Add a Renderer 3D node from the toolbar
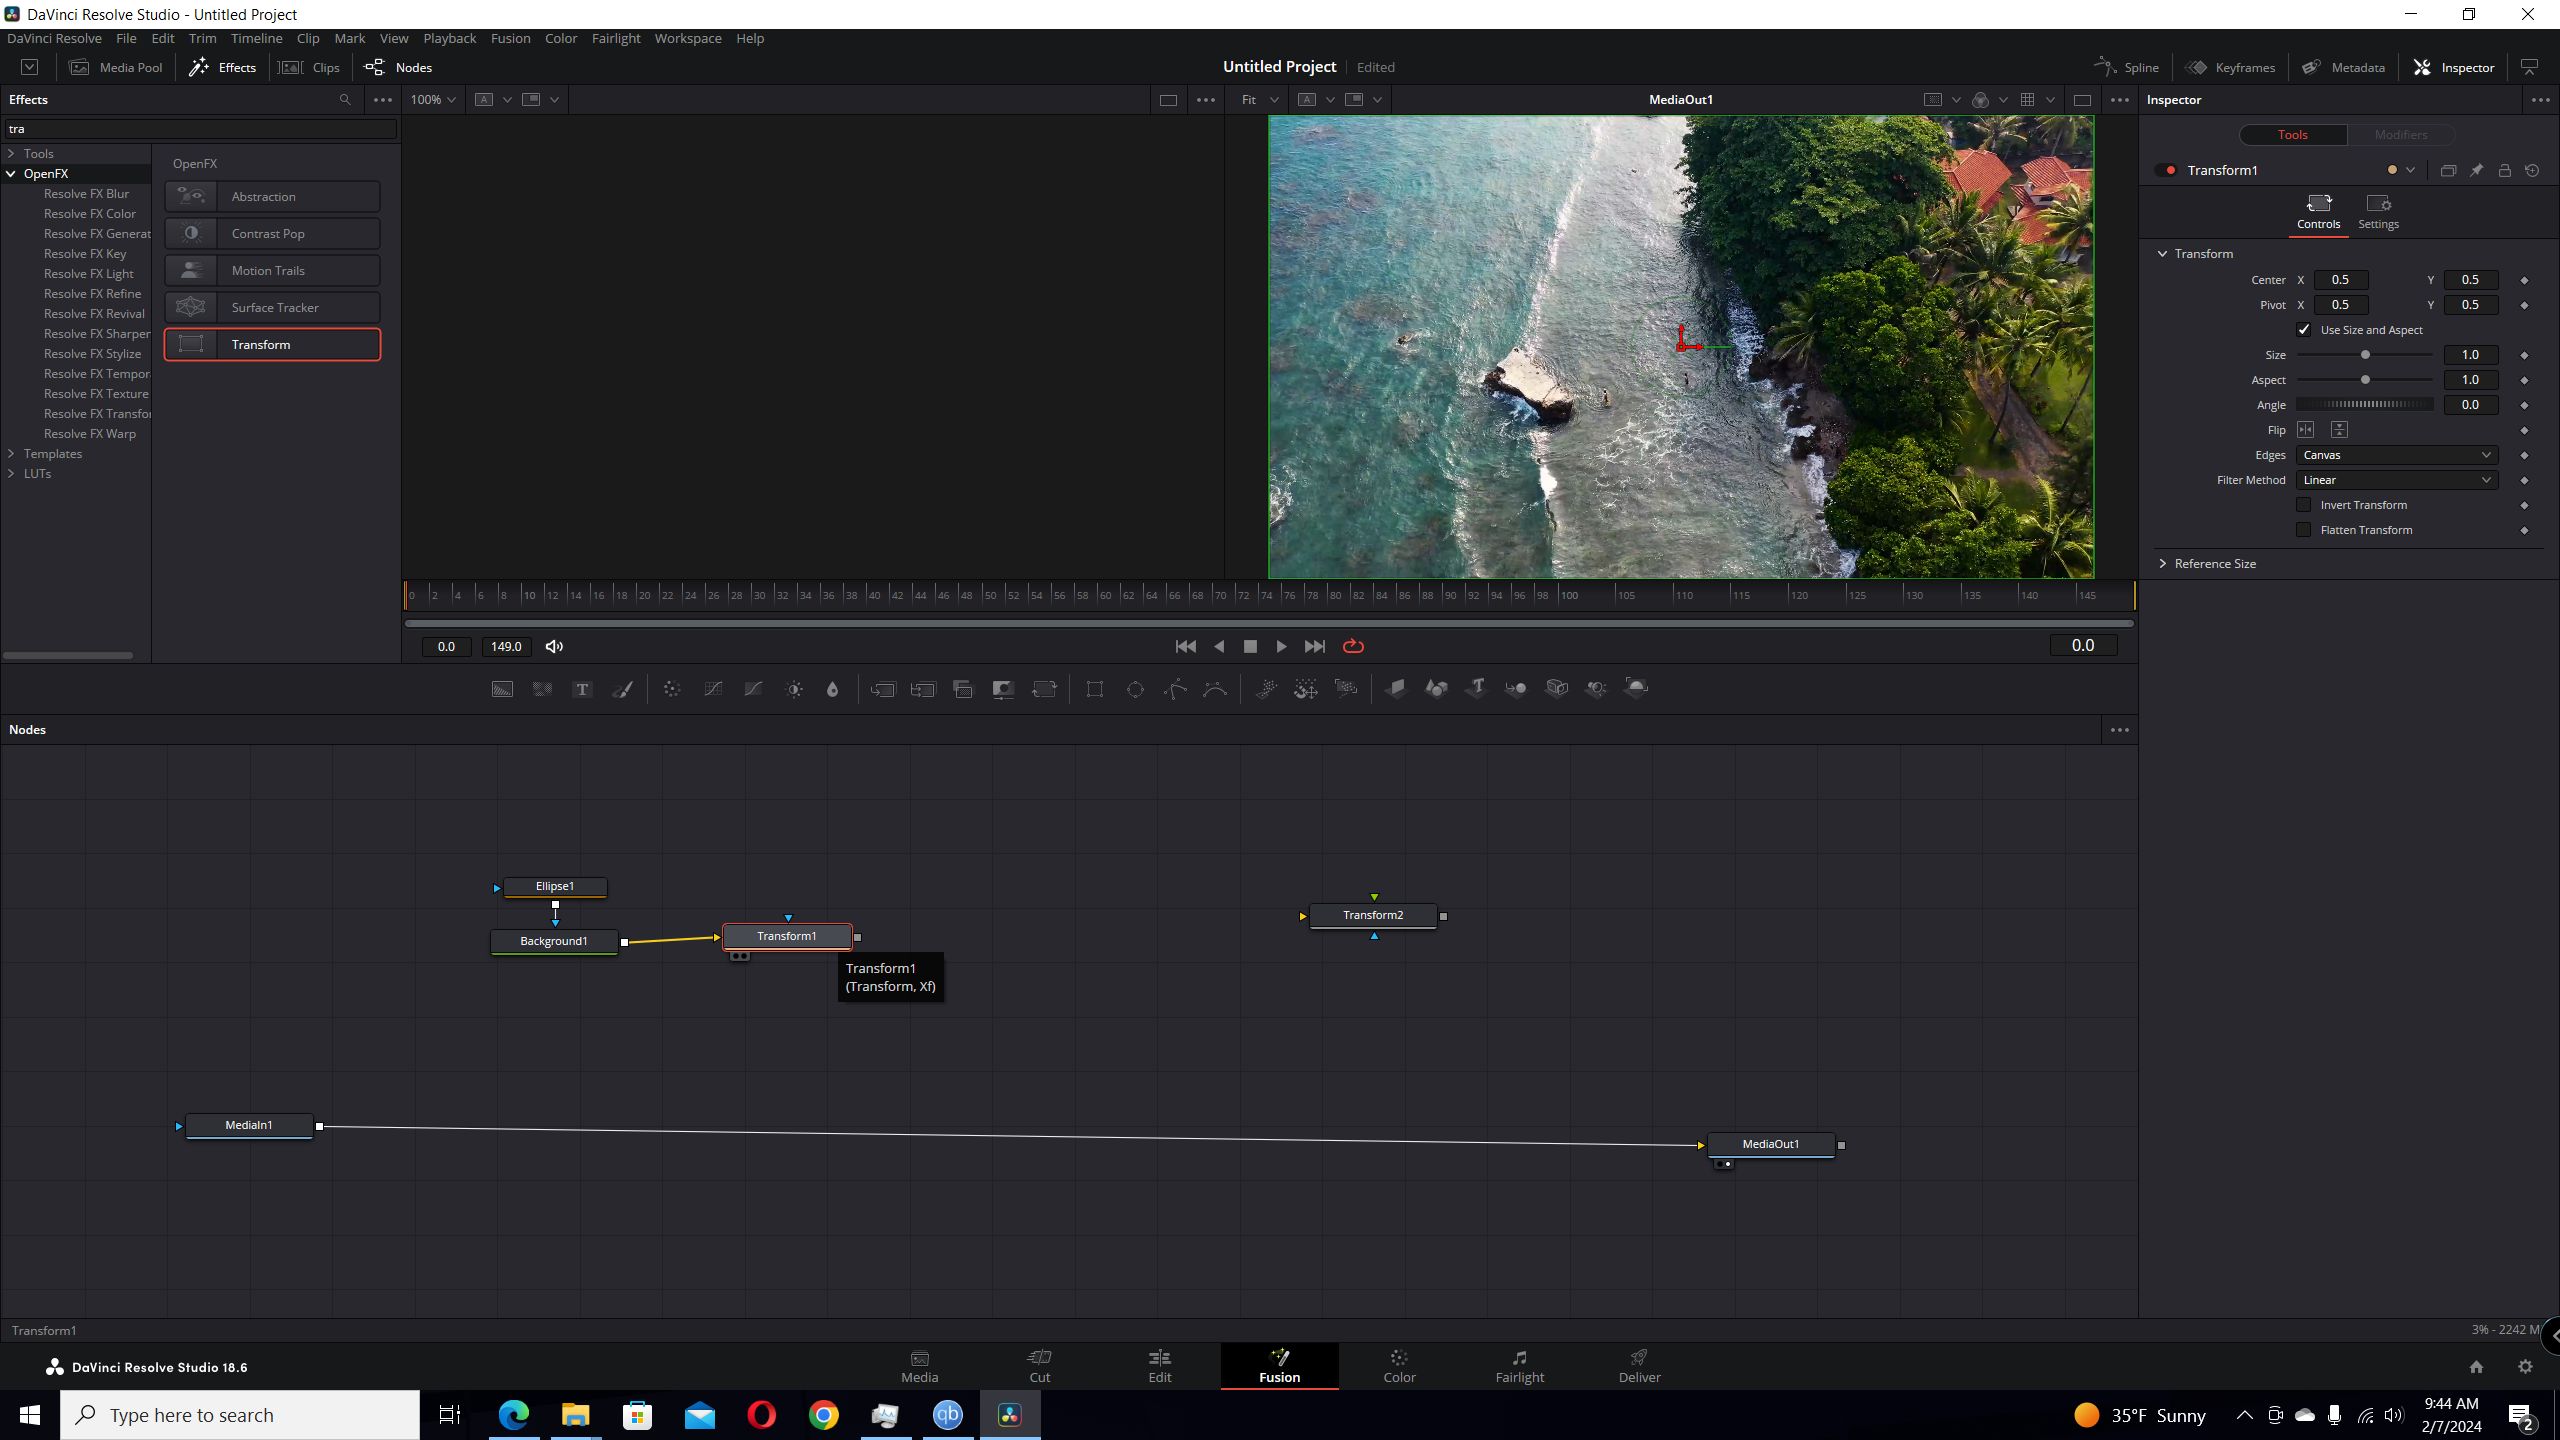The width and height of the screenshot is (2560, 1440). [1636, 688]
